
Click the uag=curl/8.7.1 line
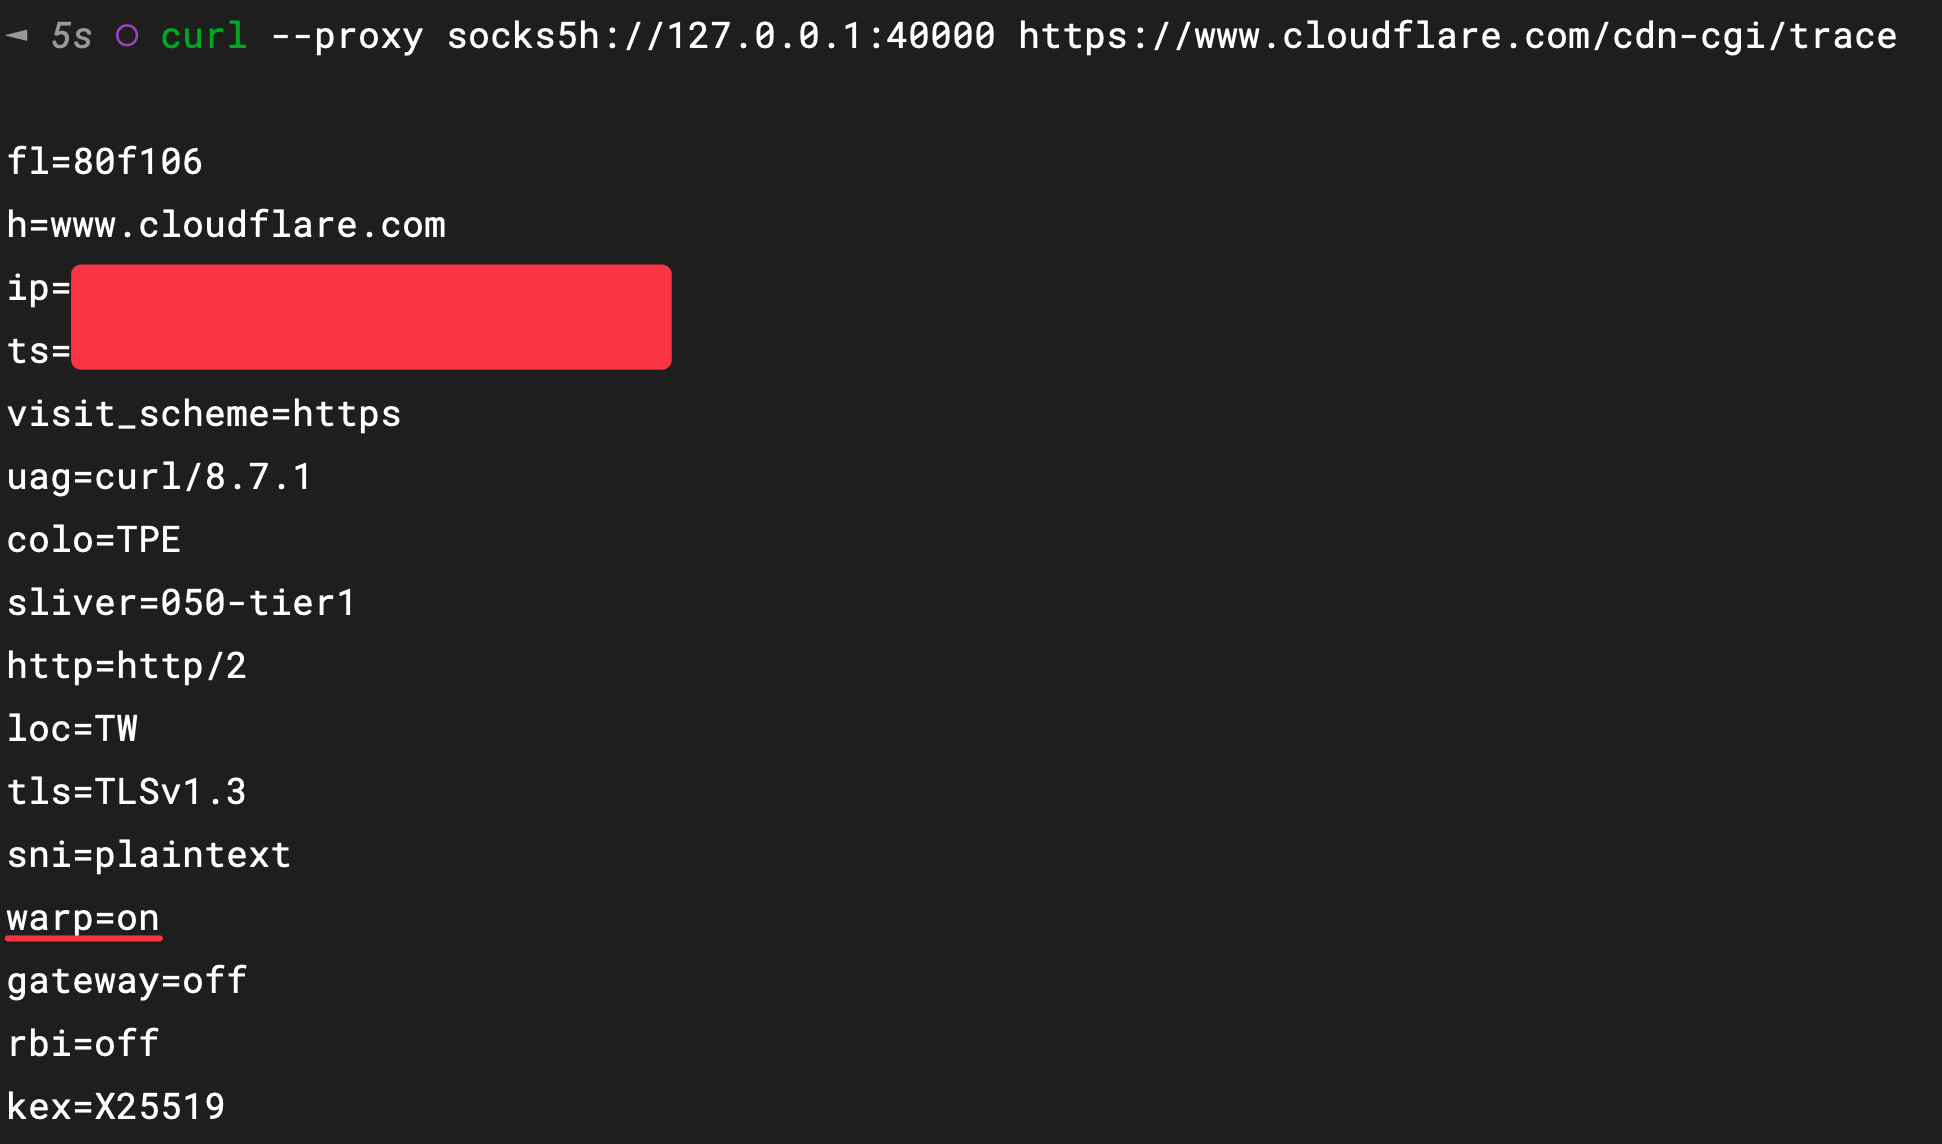[x=159, y=477]
